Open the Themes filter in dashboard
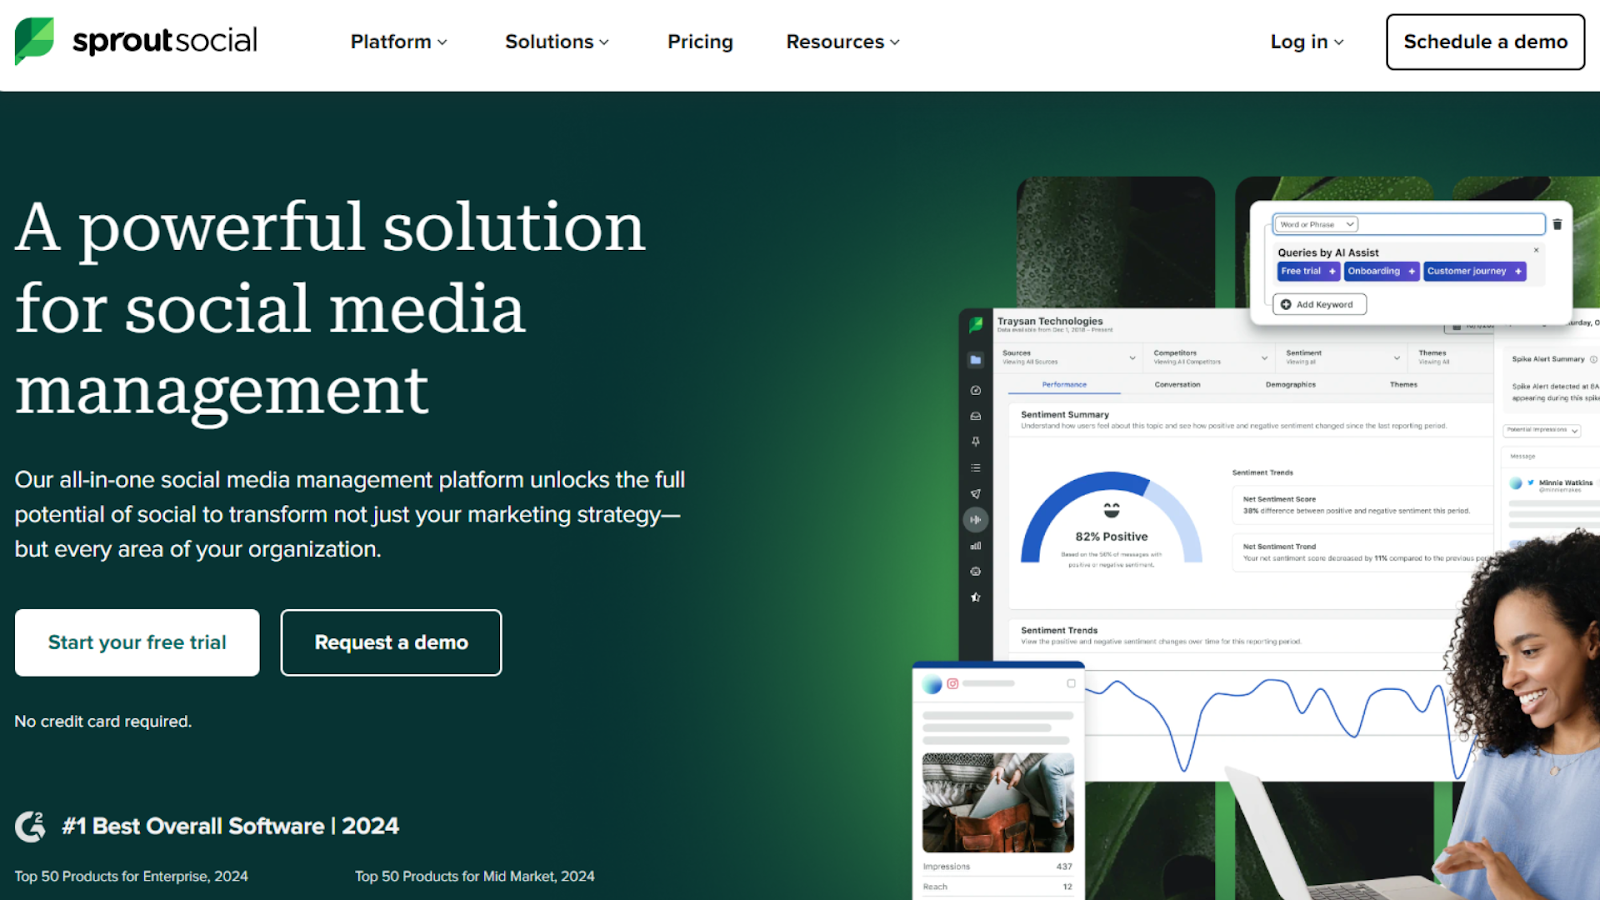This screenshot has height=900, width=1600. tap(1448, 357)
